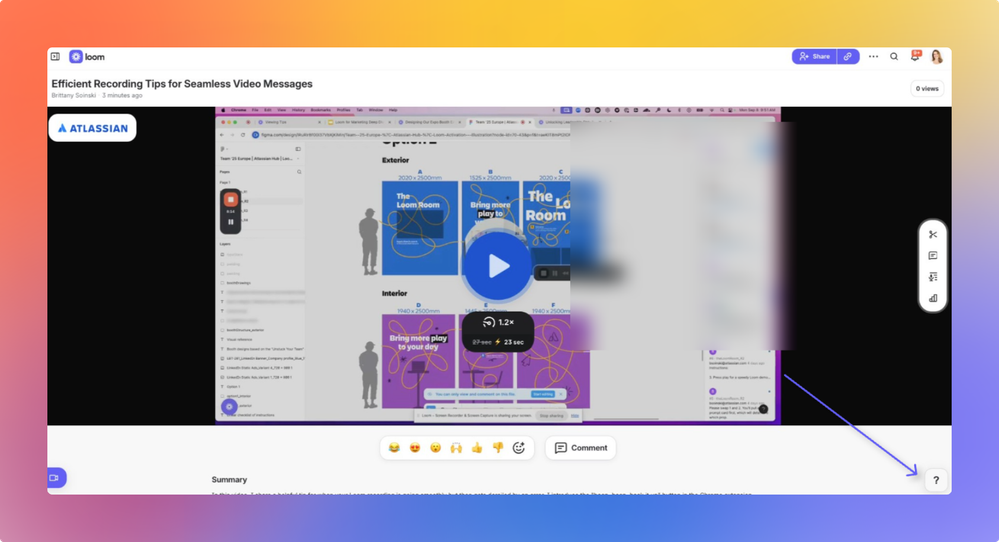The image size is (999, 542).
Task: Open the transcript panel icon
Action: pos(933,255)
